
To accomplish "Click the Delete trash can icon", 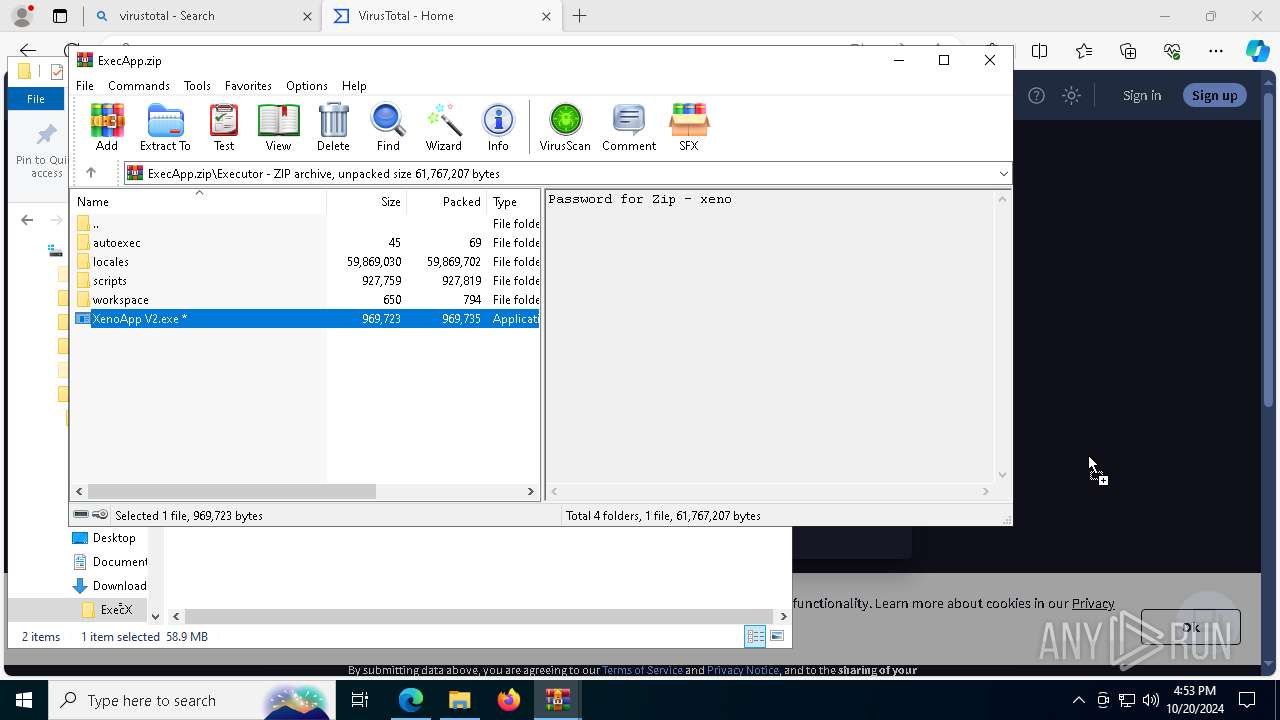I will pyautogui.click(x=333, y=127).
